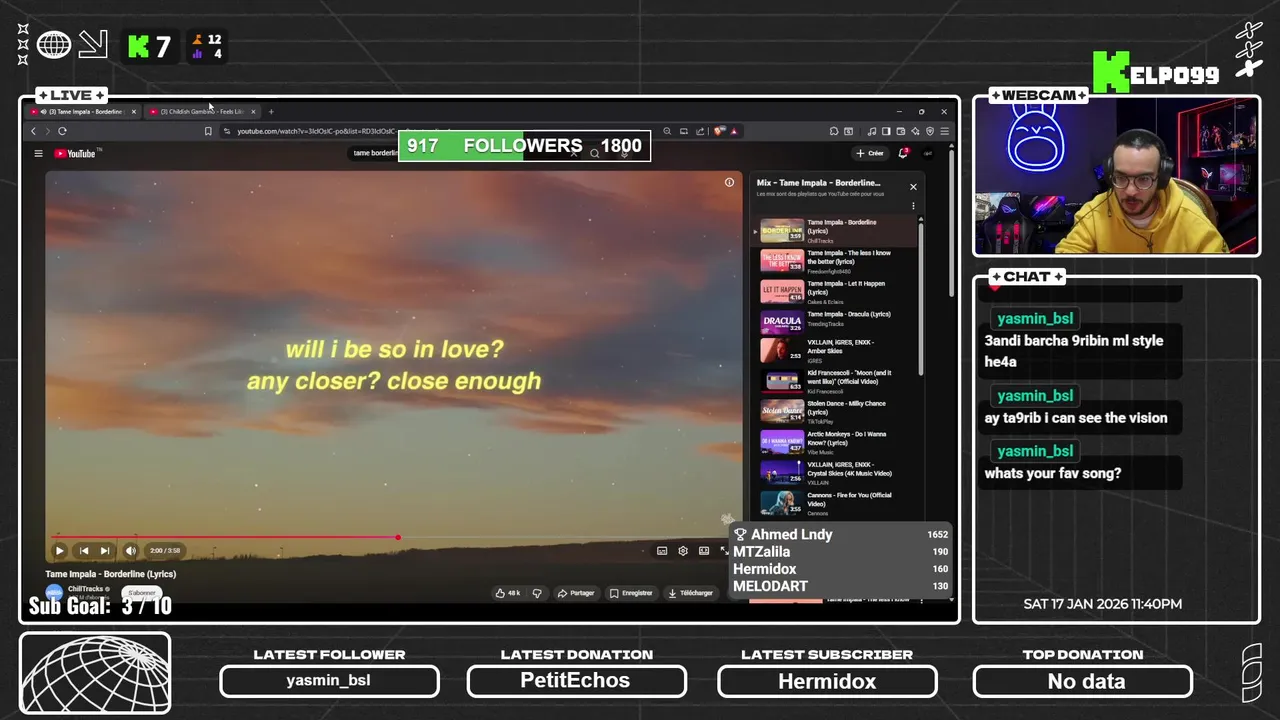Open the browser main hamburger menu
1280x720 pixels.
(x=944, y=131)
